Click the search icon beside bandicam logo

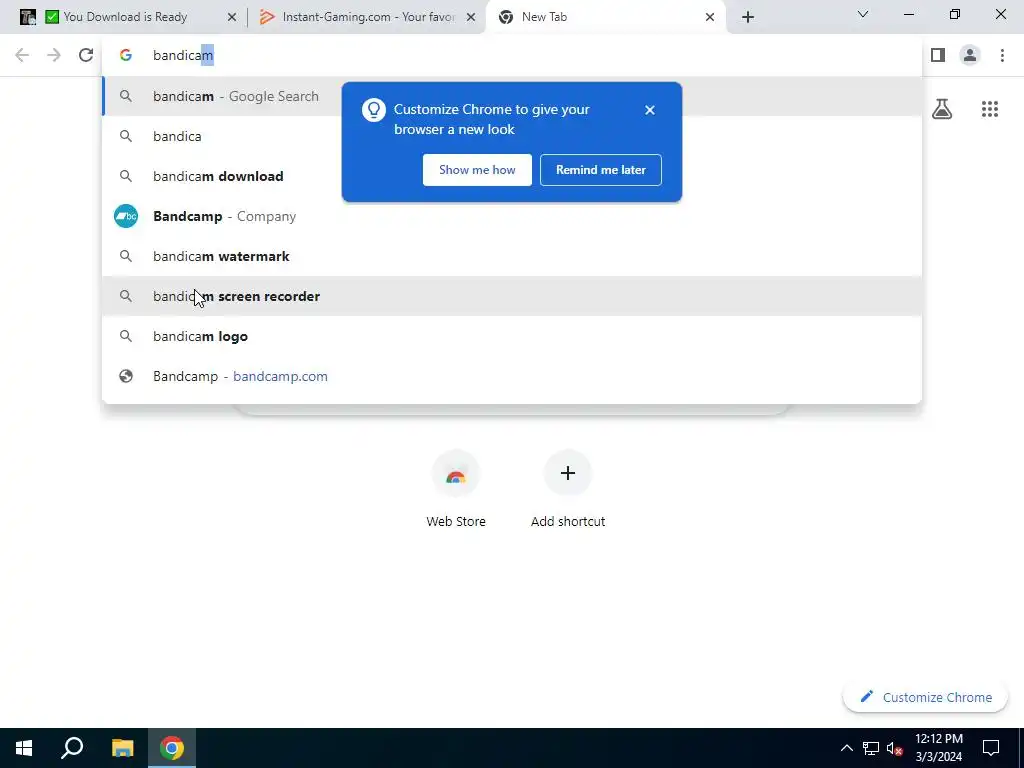[126, 336]
